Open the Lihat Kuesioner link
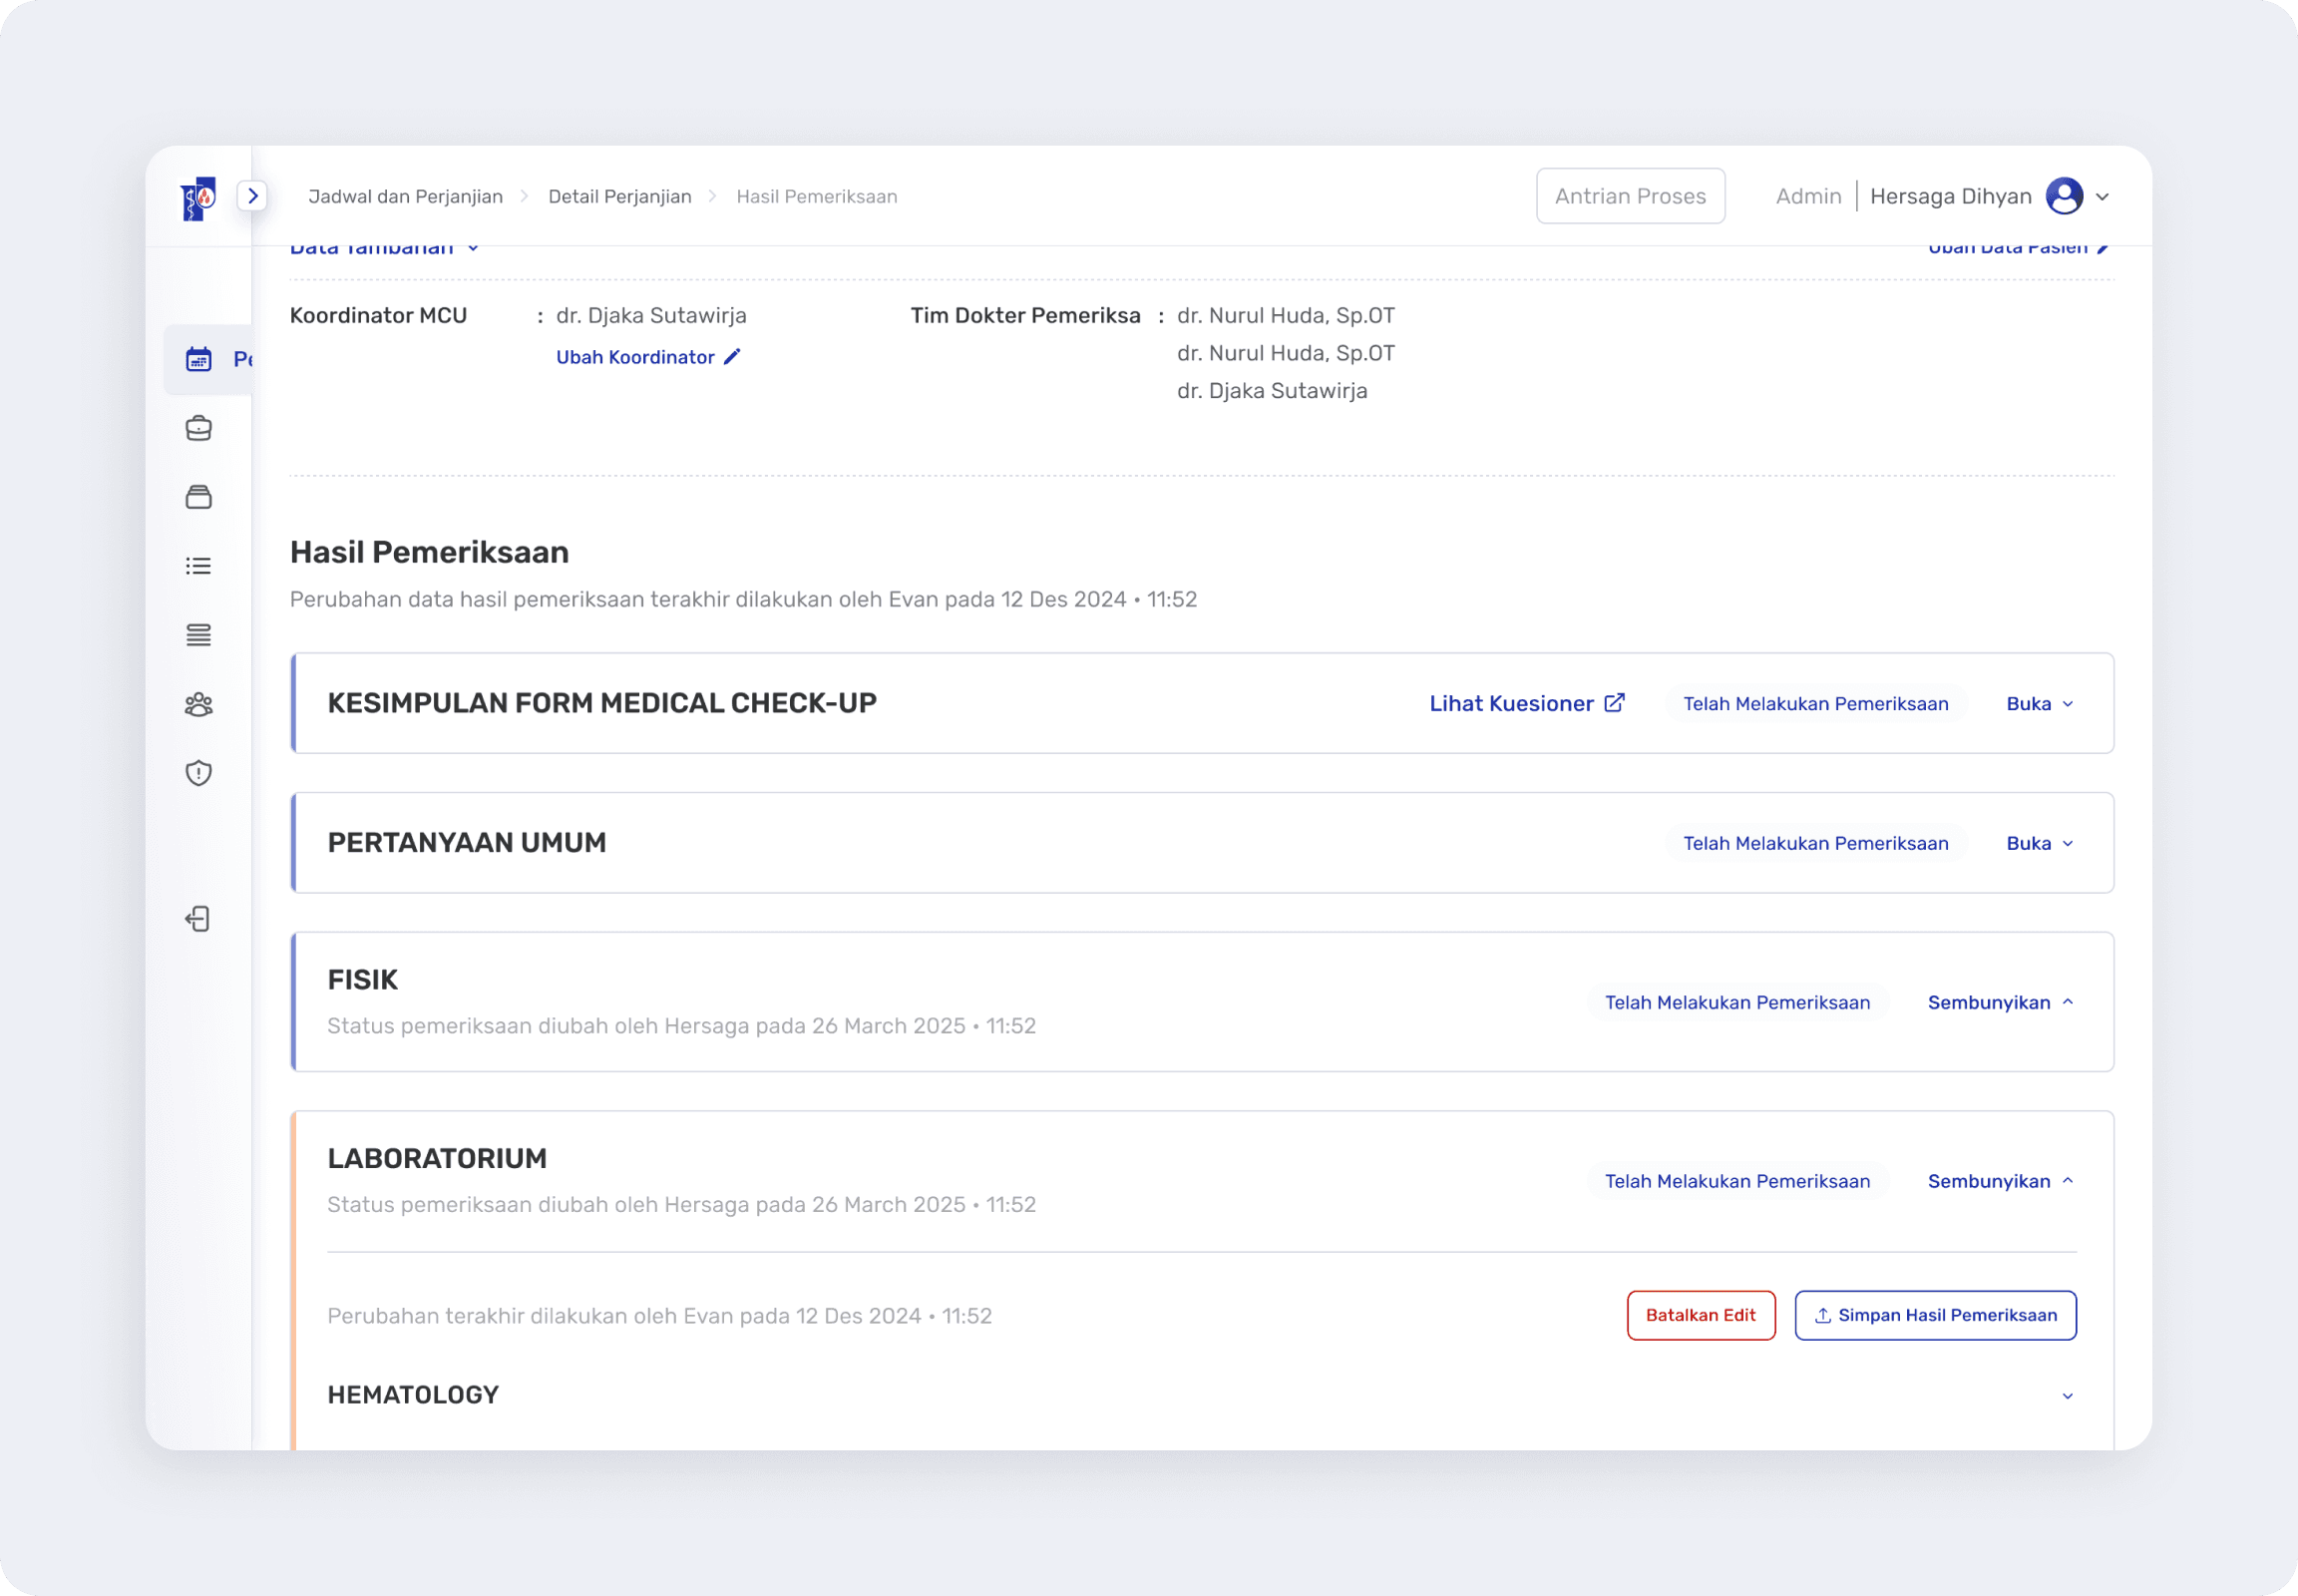The height and width of the screenshot is (1596, 2298). click(x=1526, y=703)
